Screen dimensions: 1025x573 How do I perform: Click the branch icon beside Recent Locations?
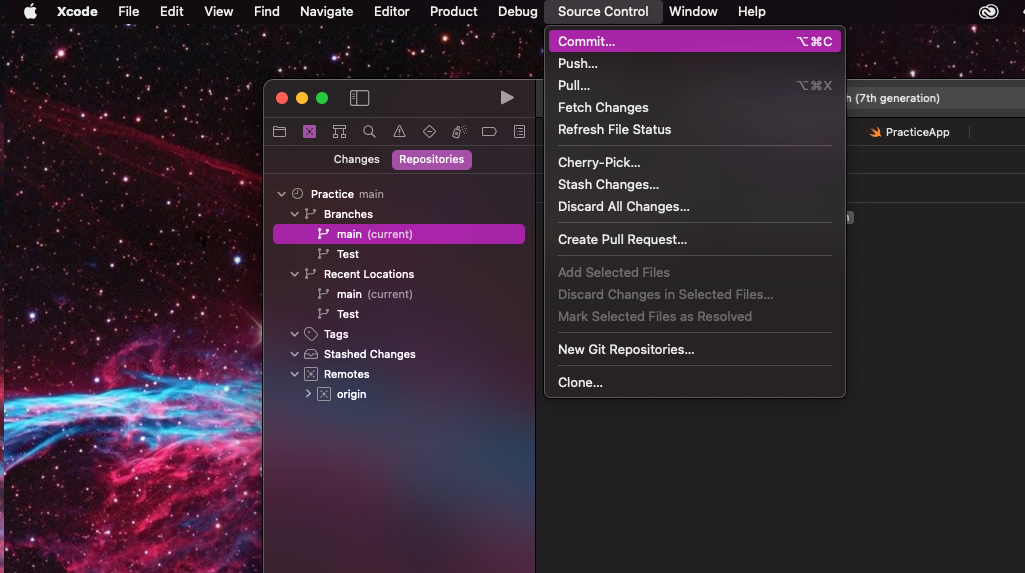pyautogui.click(x=311, y=274)
